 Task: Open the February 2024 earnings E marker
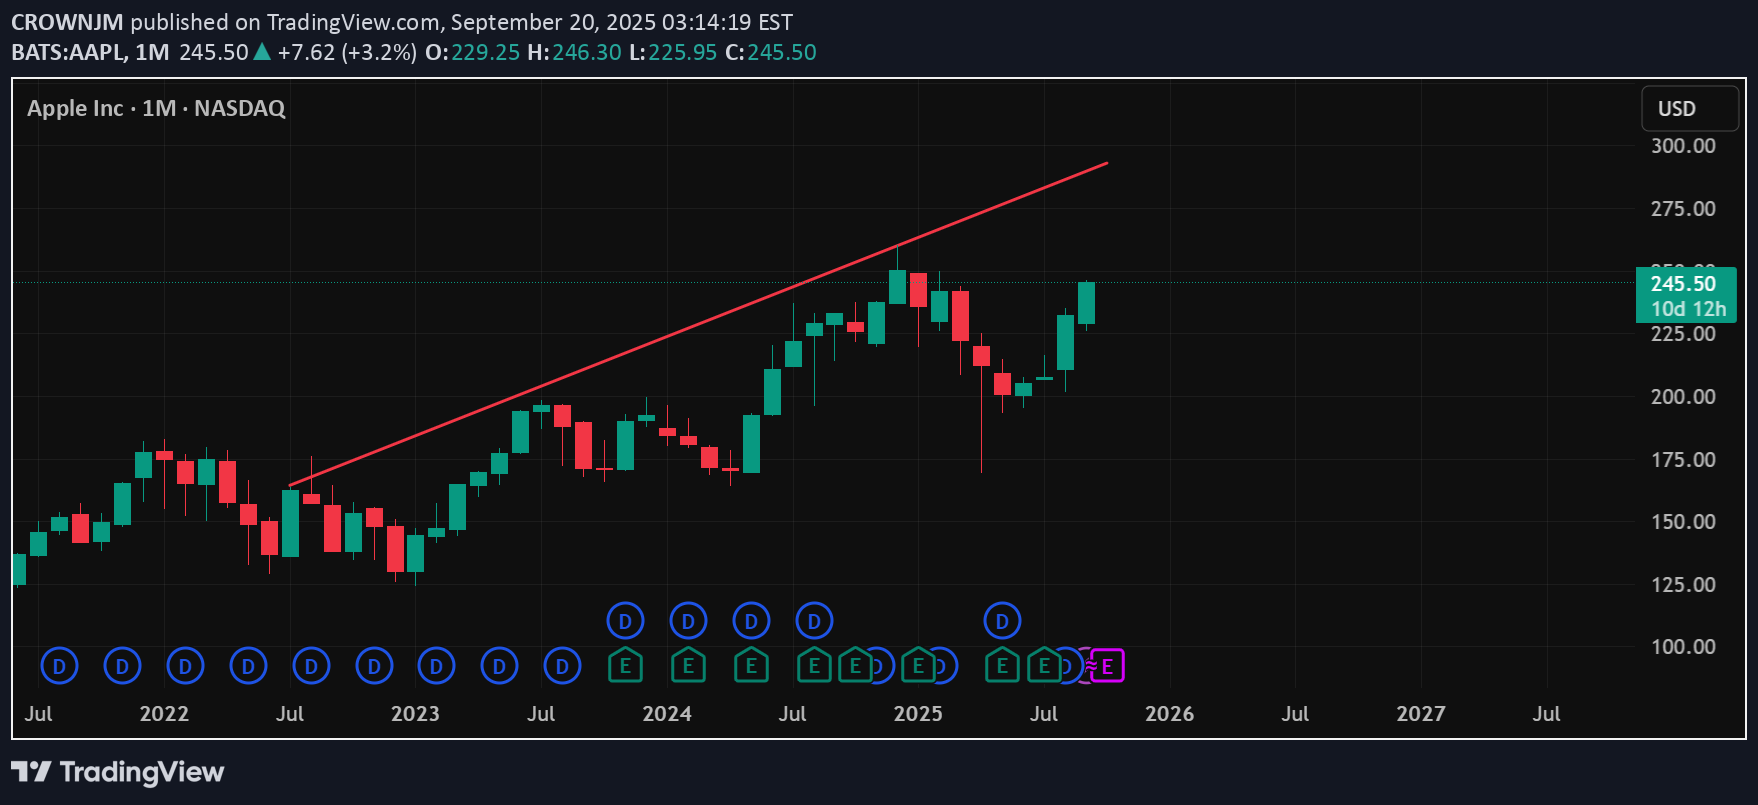688,665
